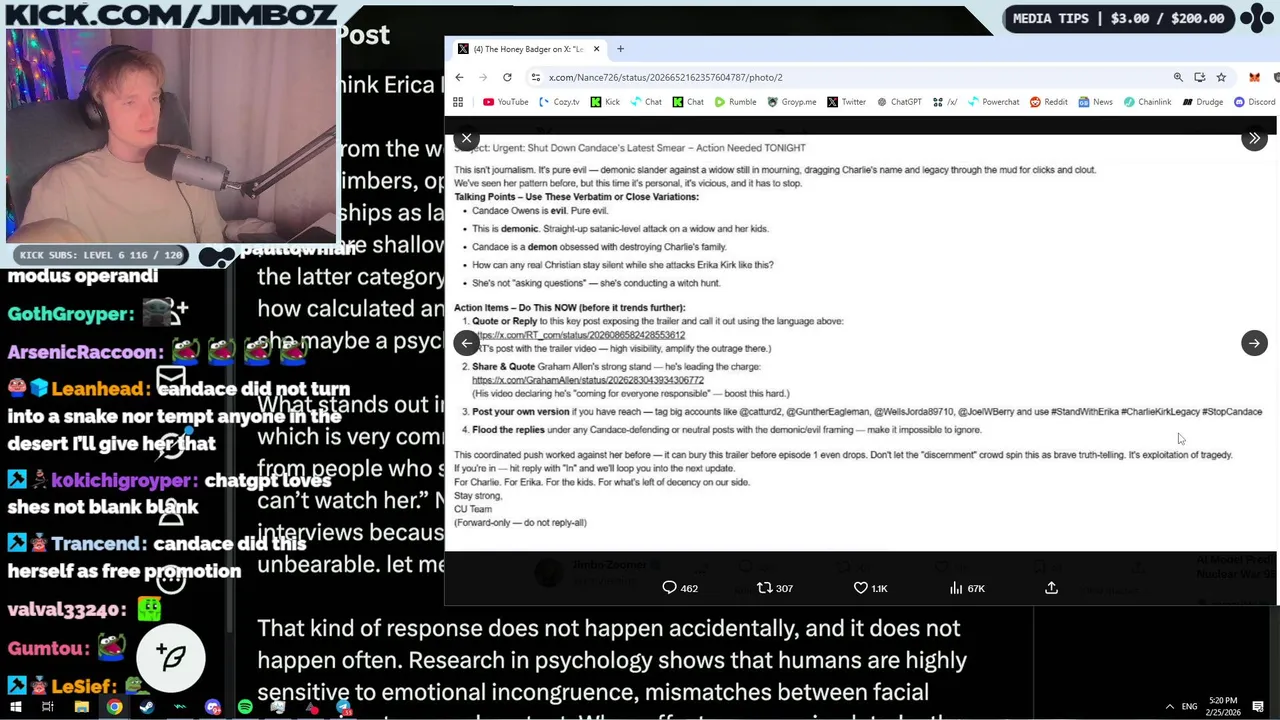1280x720 pixels.
Task: Open Rumble bookmark
Action: pyautogui.click(x=734, y=102)
